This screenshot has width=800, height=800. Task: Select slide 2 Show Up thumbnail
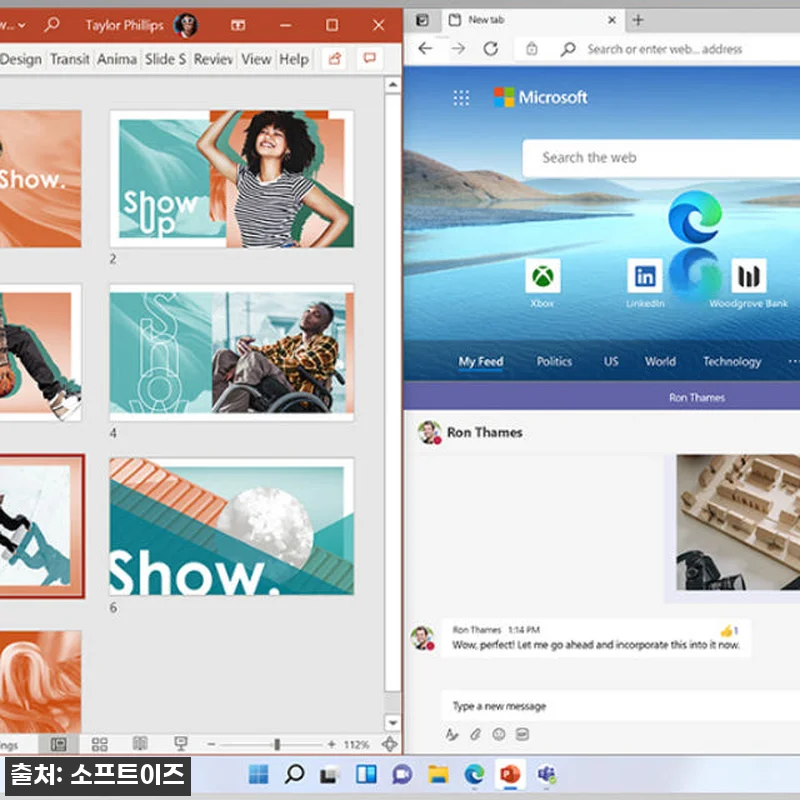232,179
